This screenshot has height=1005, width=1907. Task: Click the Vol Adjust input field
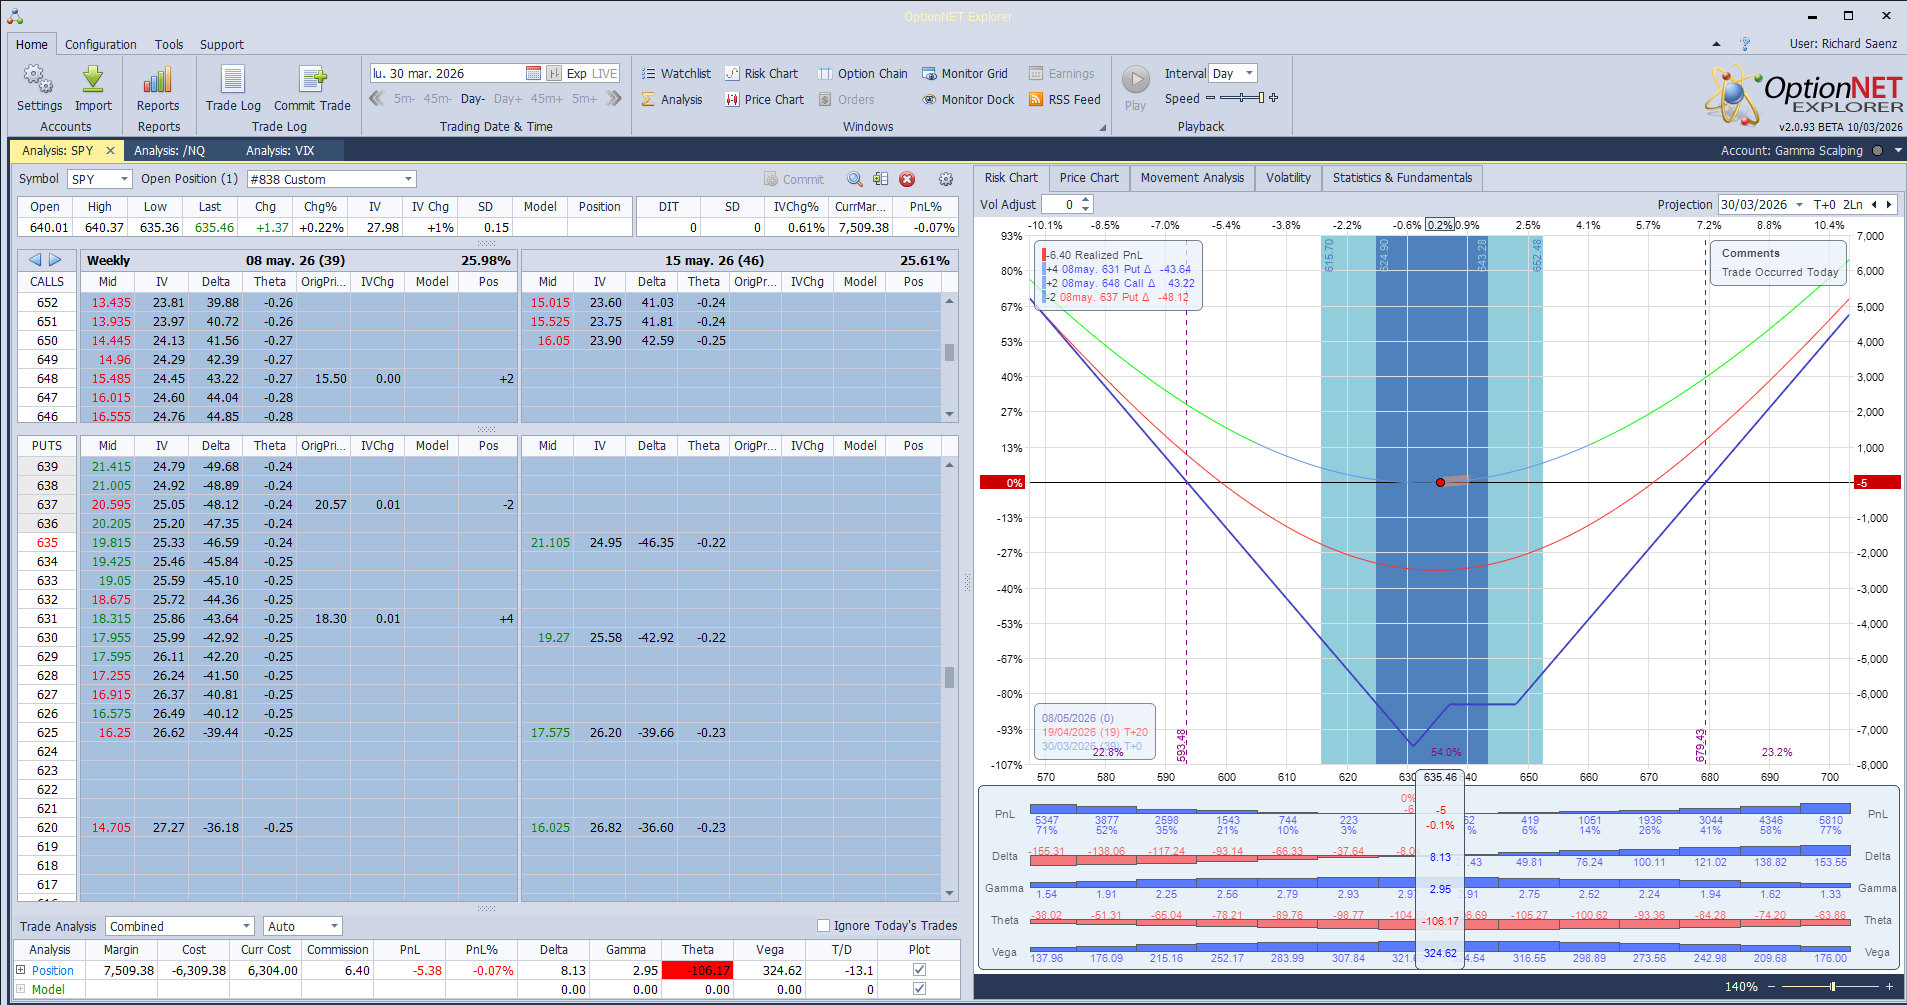pos(1060,204)
